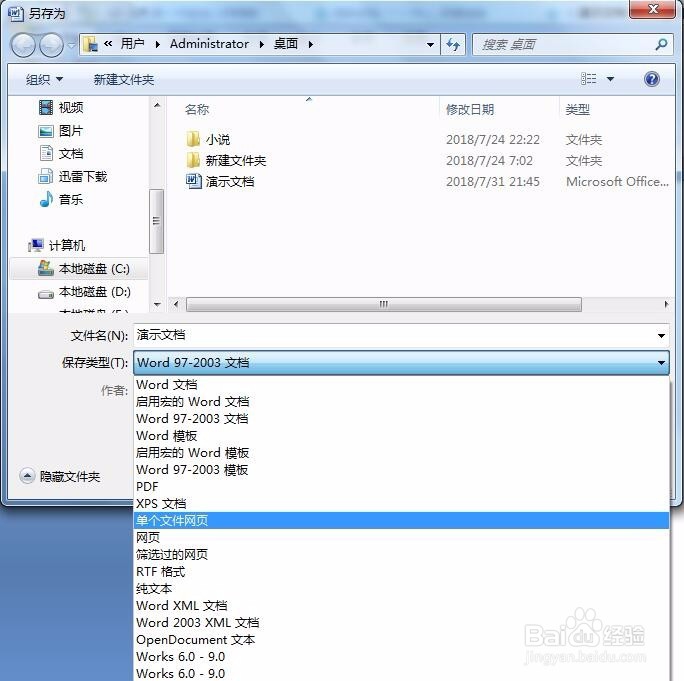Collapse the 保存类型 combo box
The height and width of the screenshot is (681, 684).
click(x=401, y=363)
